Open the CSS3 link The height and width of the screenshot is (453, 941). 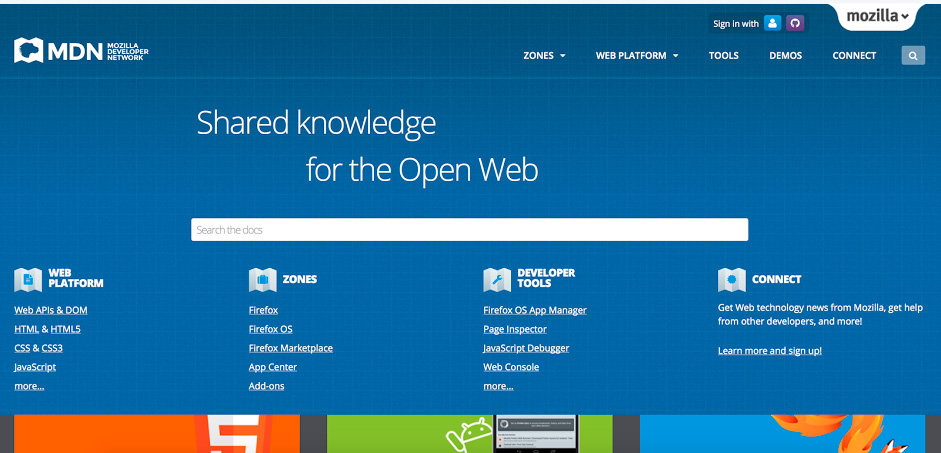[x=52, y=348]
